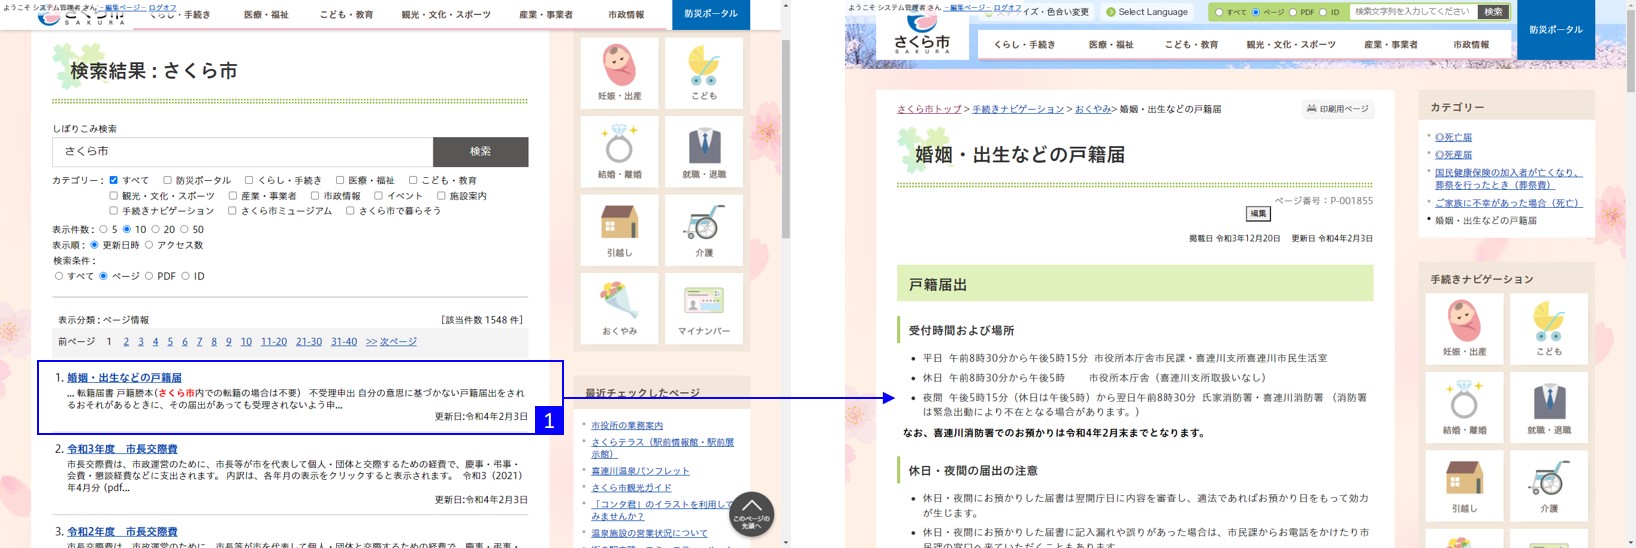Click the しぼりこみ検索 text field
The width and height of the screenshot is (1636, 548).
click(x=242, y=151)
